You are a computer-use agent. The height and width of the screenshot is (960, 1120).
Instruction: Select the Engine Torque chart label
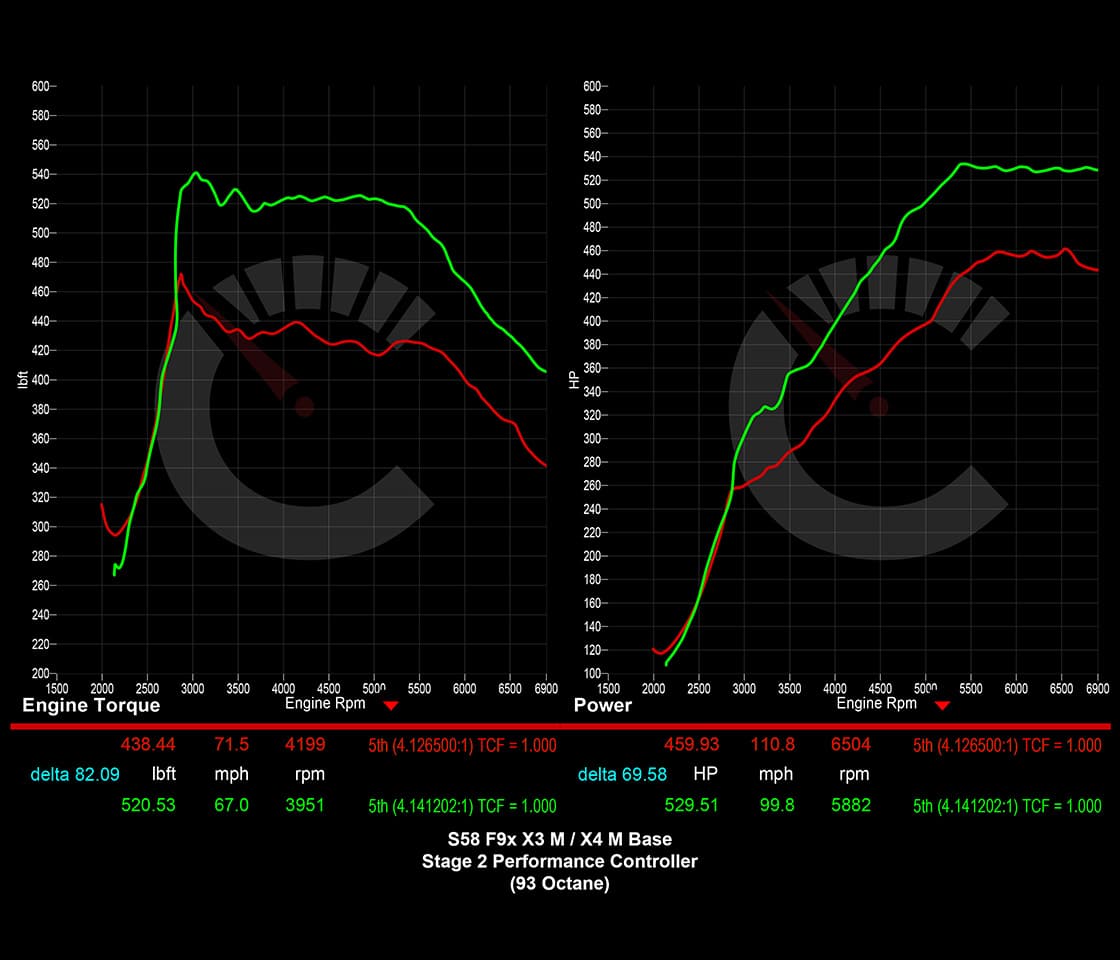[x=90, y=705]
